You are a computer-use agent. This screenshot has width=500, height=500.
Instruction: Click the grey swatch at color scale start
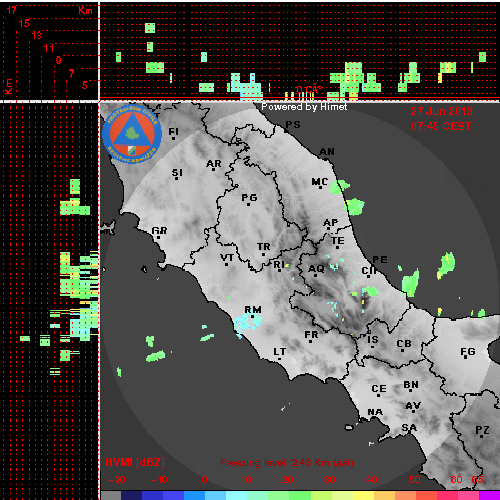click(x=111, y=495)
